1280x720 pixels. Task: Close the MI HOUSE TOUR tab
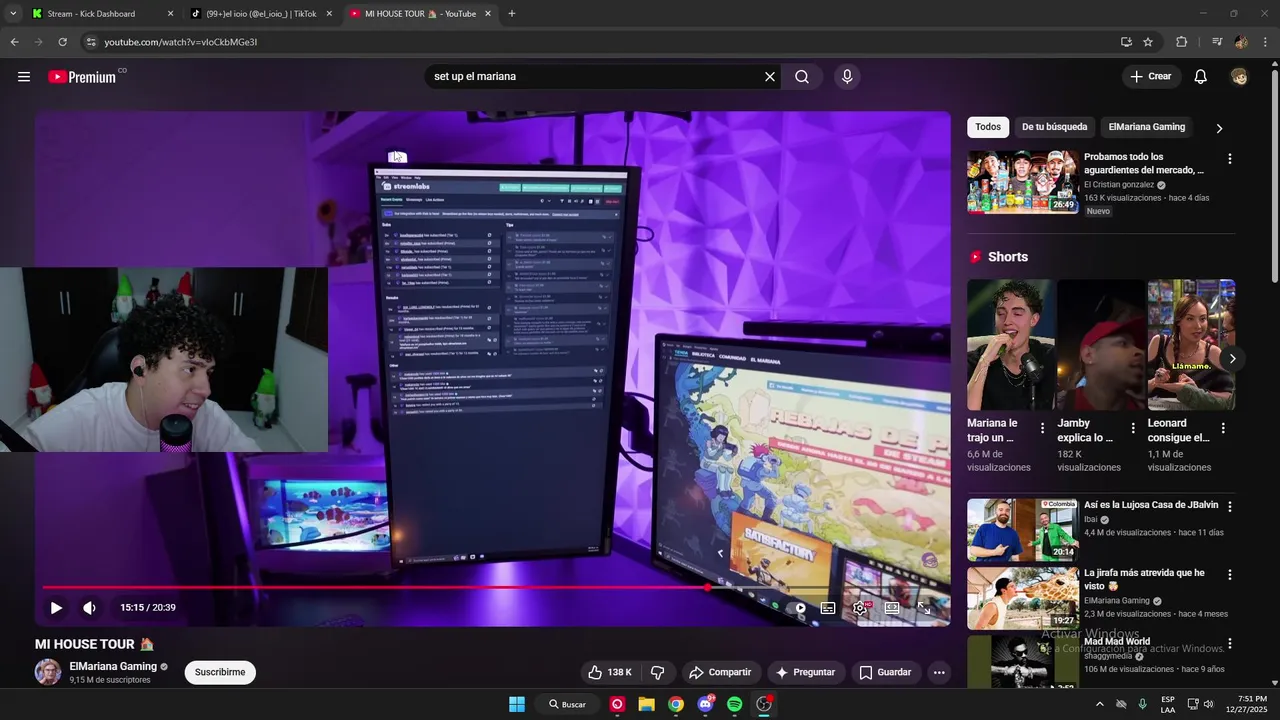coord(488,14)
